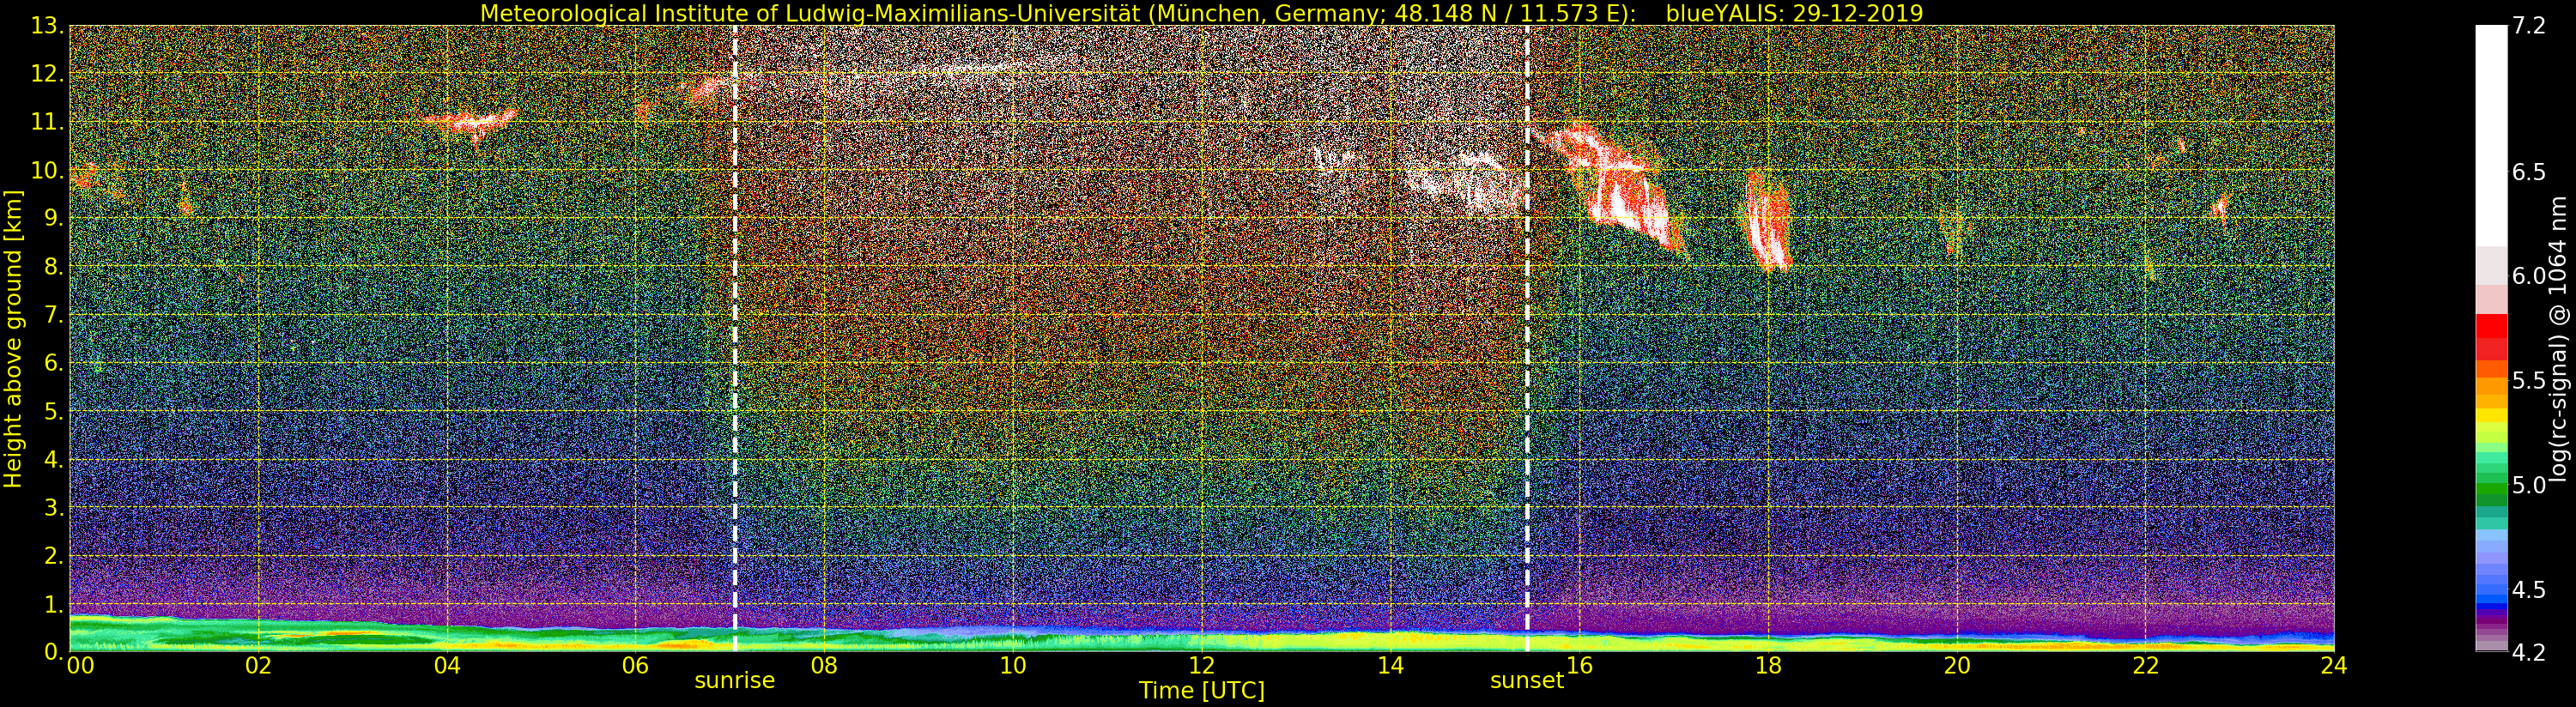
Task: Click the bright cirrus cloud near 04 UTC
Action: 470,123
